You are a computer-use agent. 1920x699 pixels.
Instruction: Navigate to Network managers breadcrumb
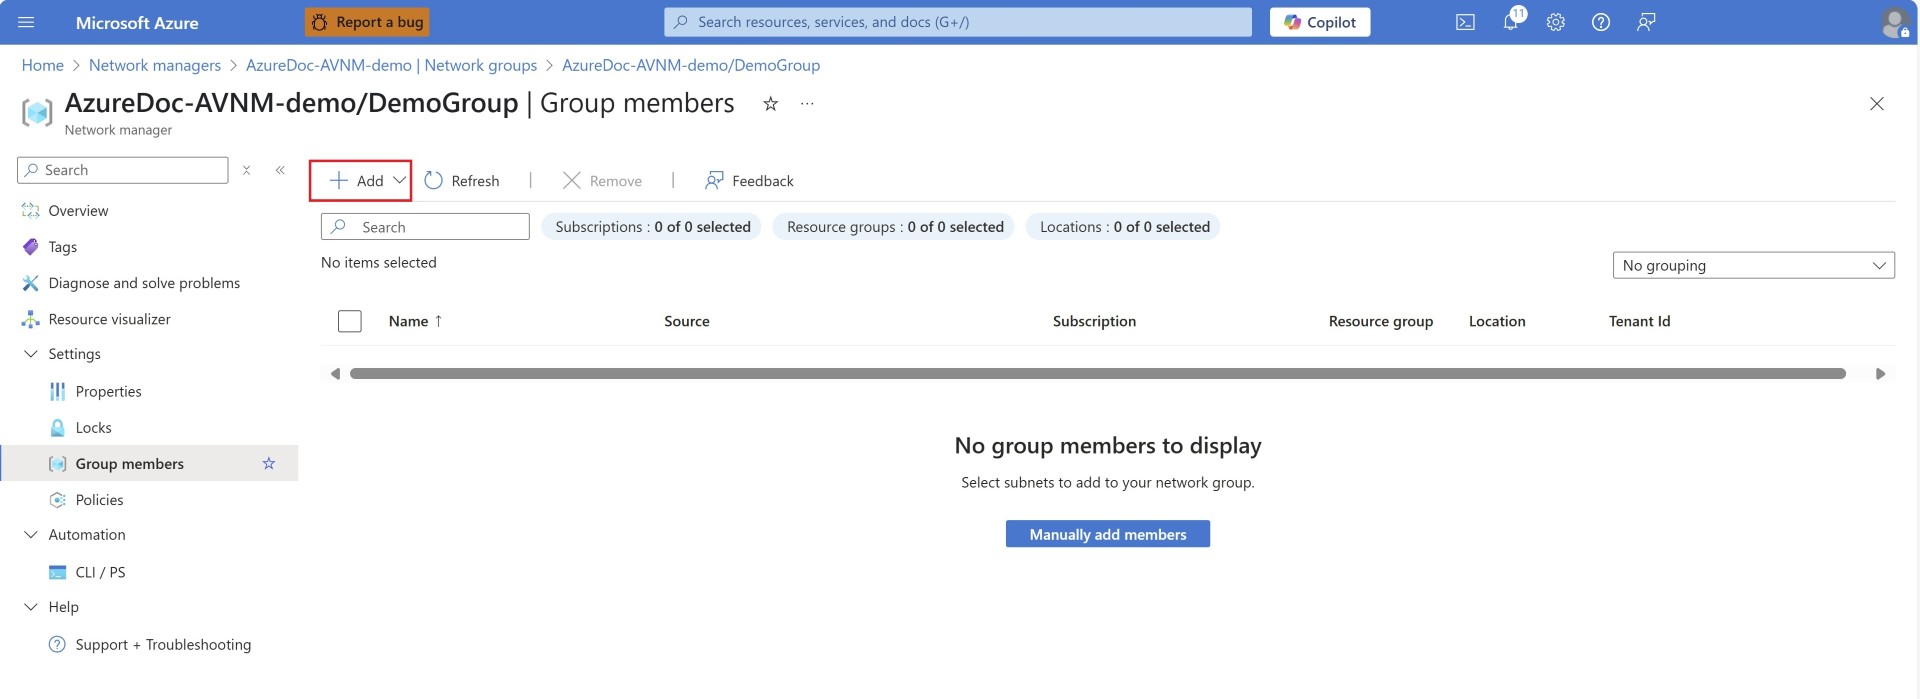point(155,65)
